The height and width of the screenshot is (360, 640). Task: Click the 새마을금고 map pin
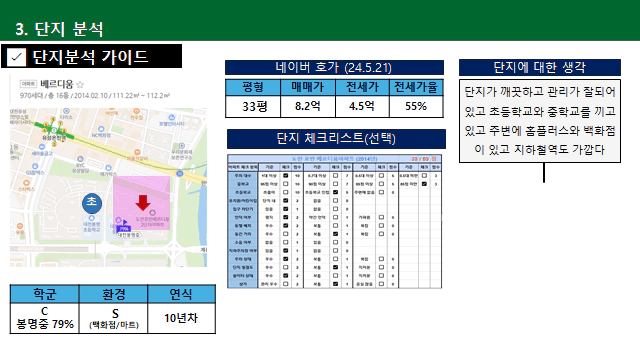[x=42, y=147]
